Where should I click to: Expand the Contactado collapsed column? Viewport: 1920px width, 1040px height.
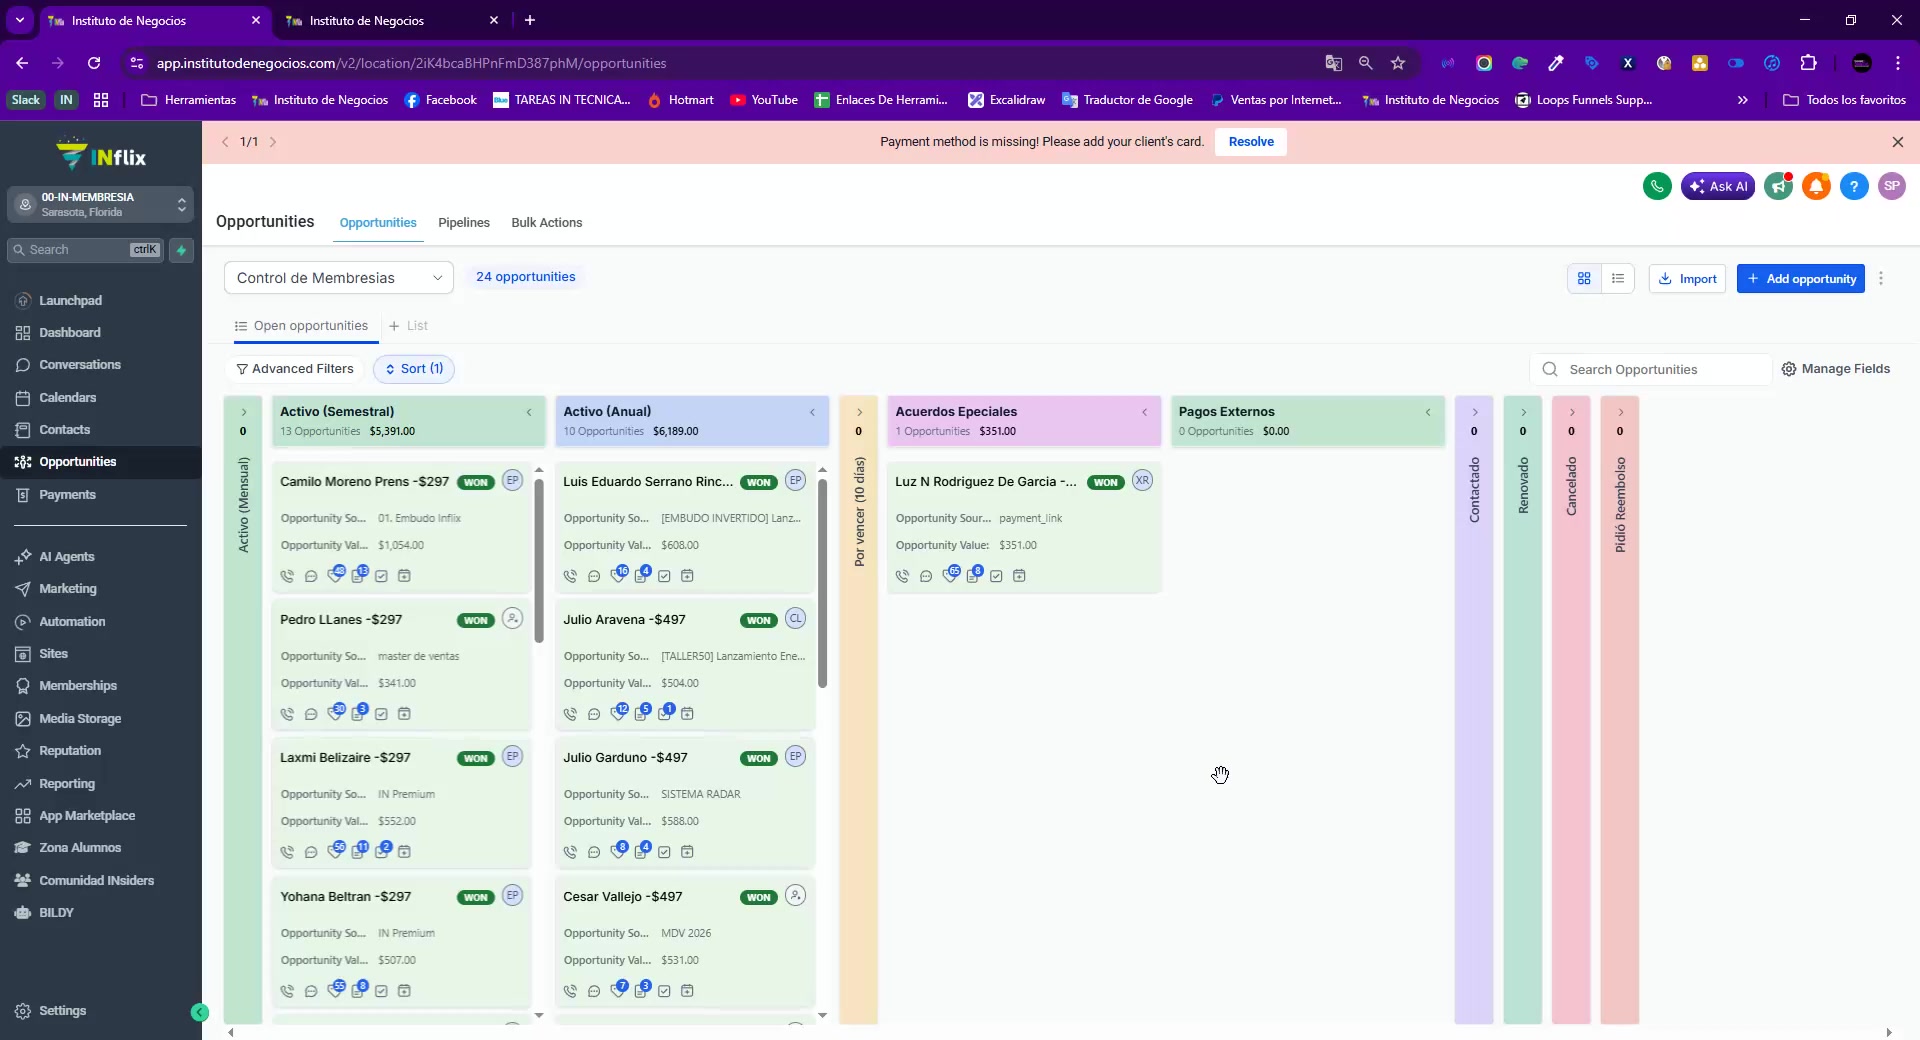click(x=1474, y=412)
